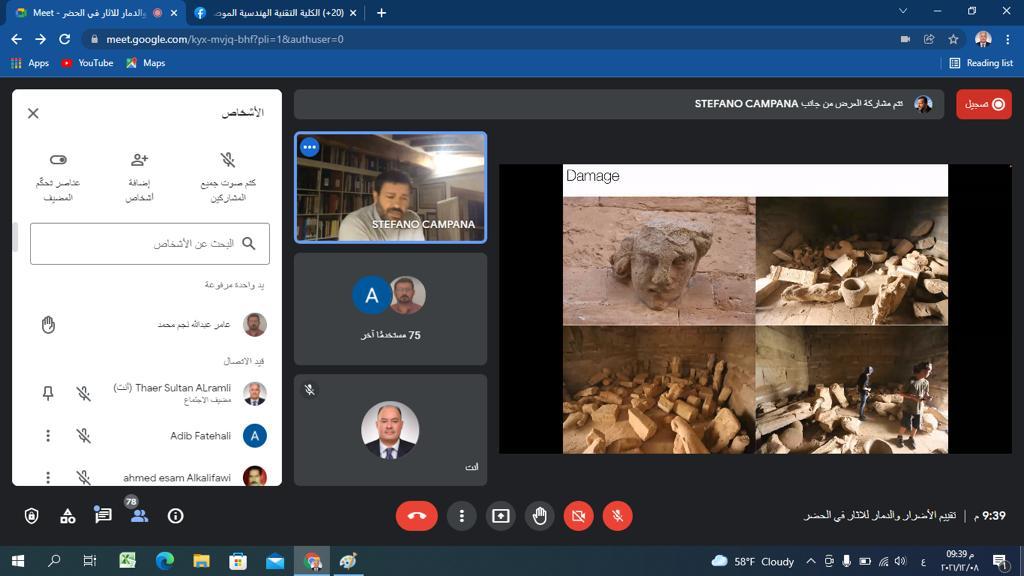This screenshot has height=576, width=1024.
Task: Click the red leave call button
Action: click(416, 516)
